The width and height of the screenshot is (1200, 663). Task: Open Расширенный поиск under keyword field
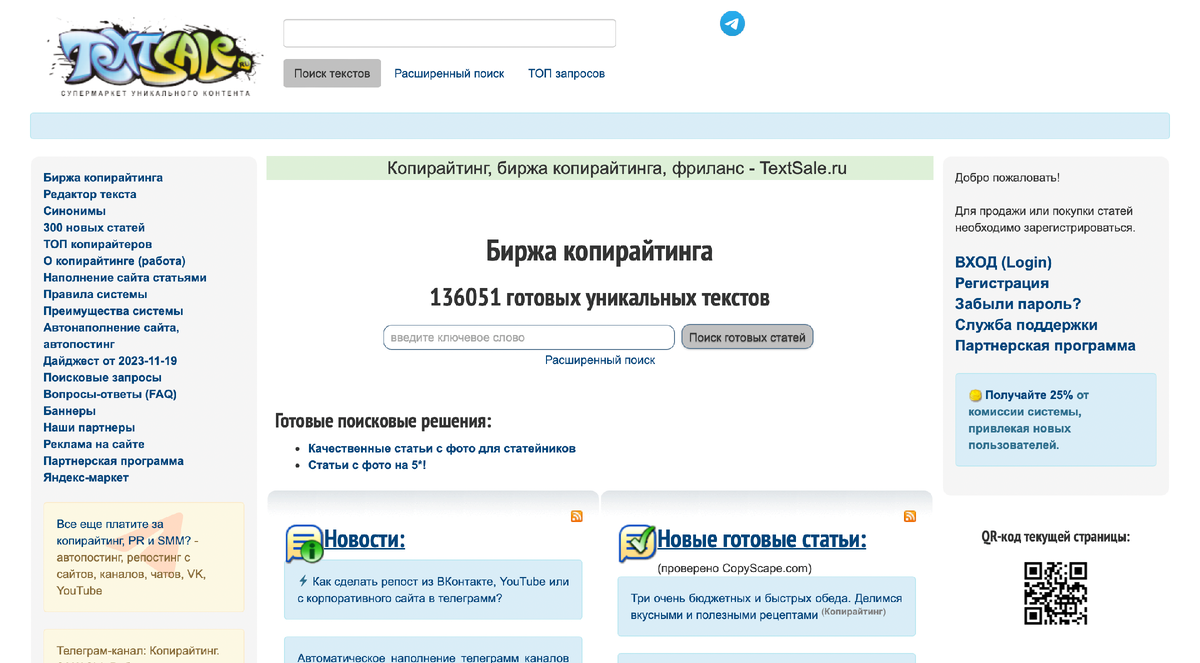point(600,360)
